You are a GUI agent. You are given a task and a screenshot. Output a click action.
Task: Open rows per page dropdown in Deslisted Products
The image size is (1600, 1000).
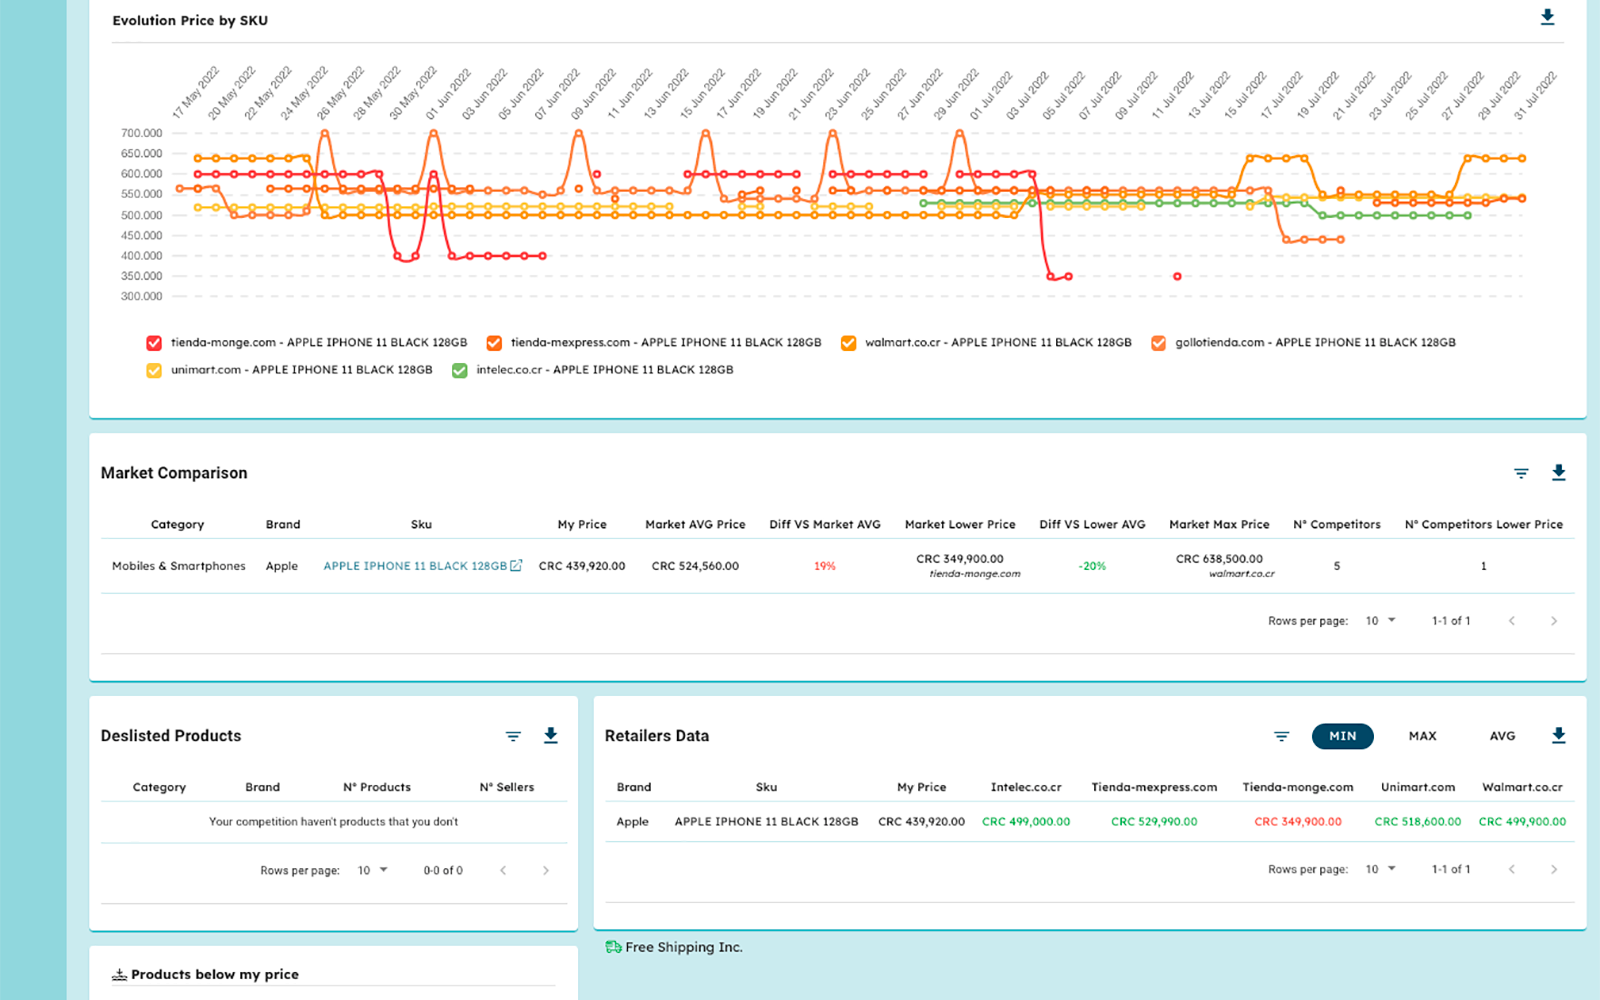coord(372,871)
